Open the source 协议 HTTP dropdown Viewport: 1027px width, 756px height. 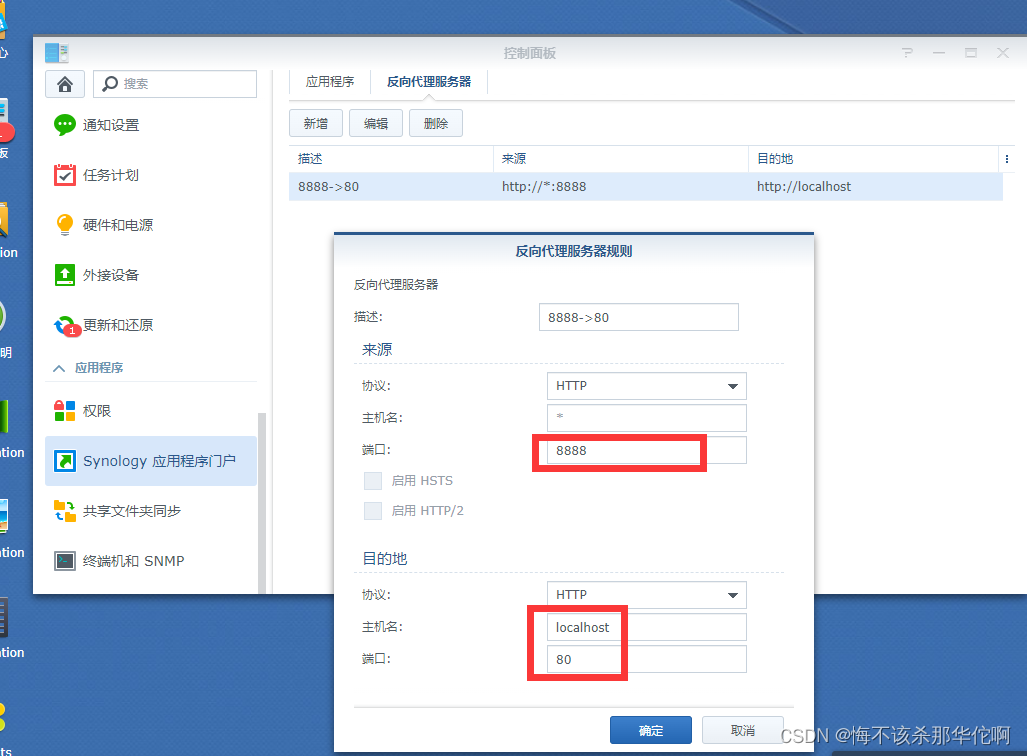[x=646, y=386]
